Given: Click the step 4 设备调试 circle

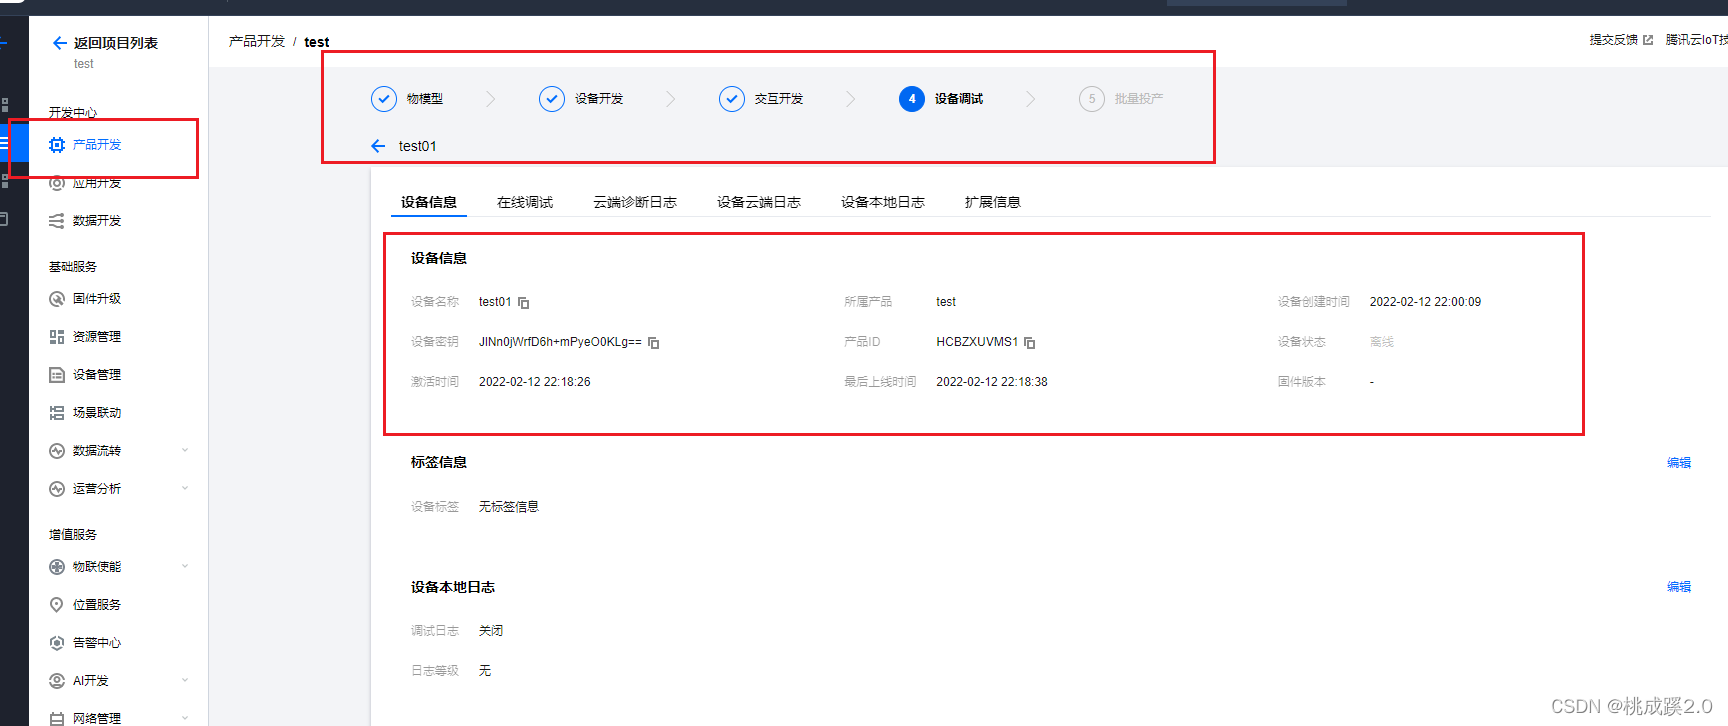Looking at the screenshot, I should pyautogui.click(x=912, y=99).
